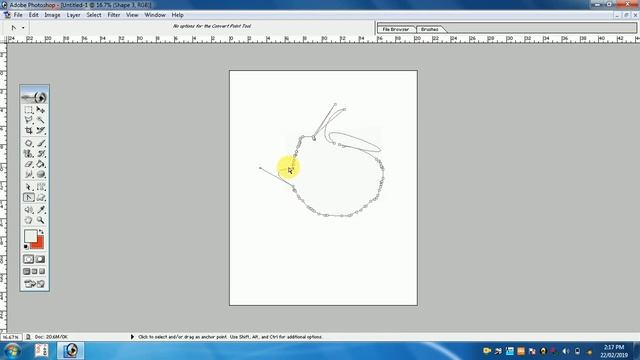Select the Eraser tool

coord(29,164)
